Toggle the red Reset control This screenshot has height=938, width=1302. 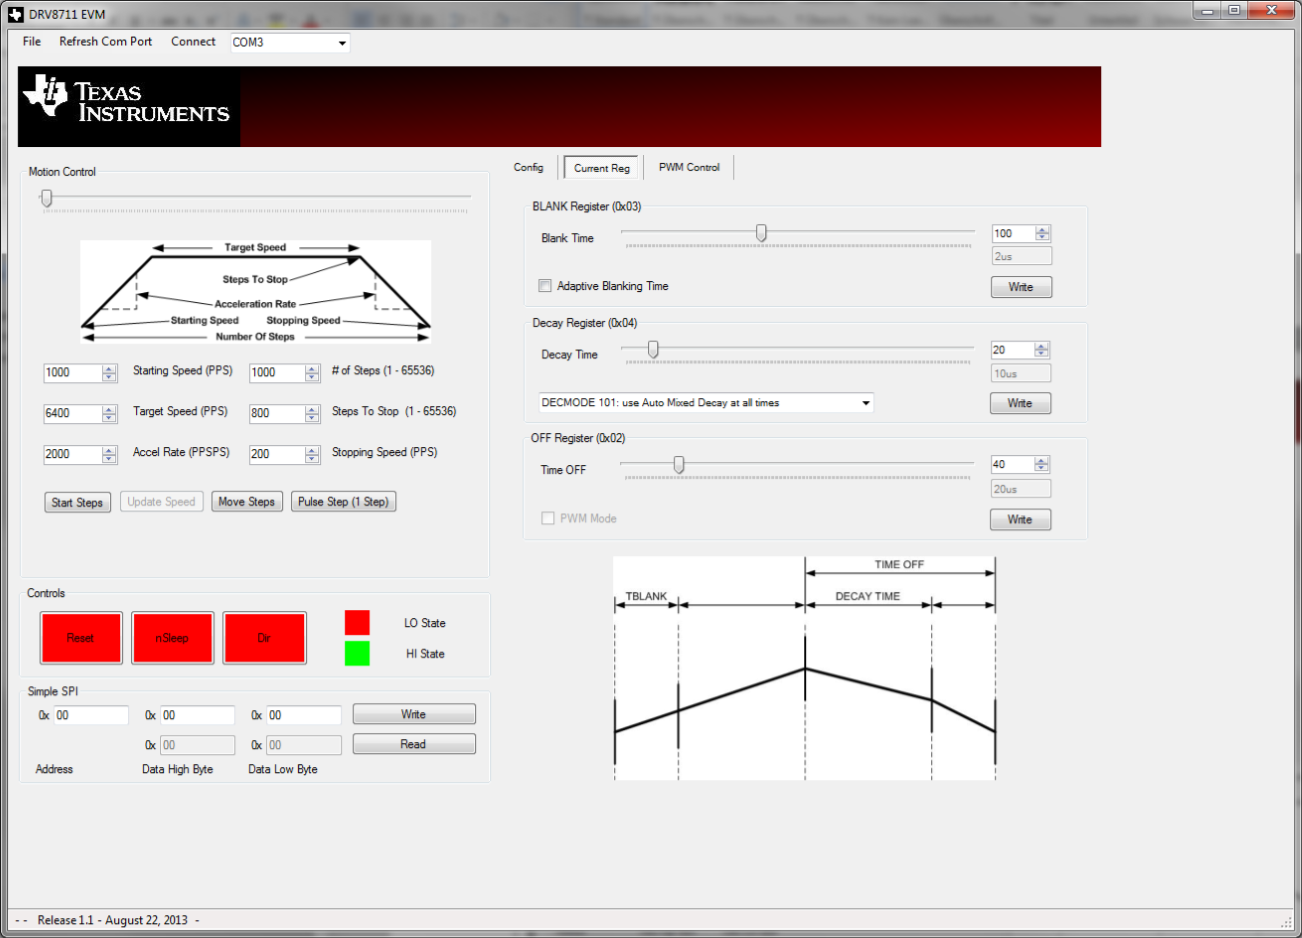[x=81, y=638]
